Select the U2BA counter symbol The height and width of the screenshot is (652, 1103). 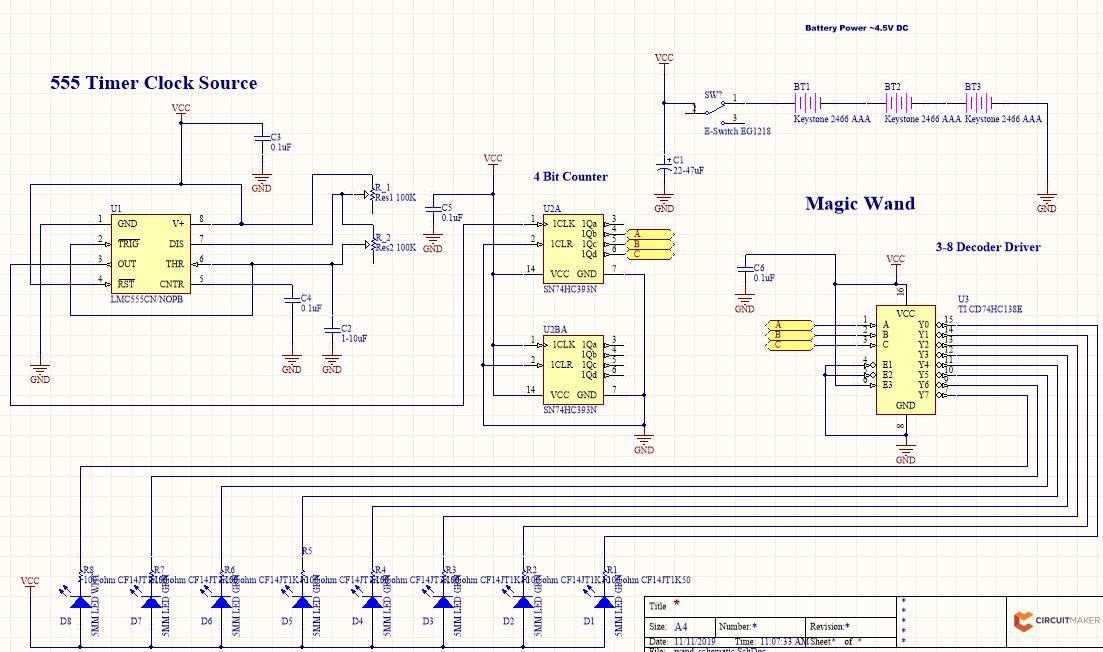[573, 370]
